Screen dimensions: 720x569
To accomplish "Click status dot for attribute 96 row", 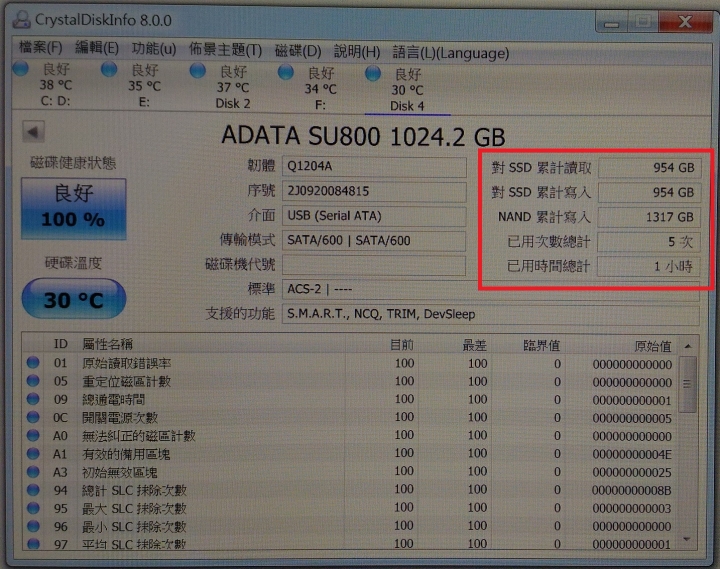I will tap(33, 526).
